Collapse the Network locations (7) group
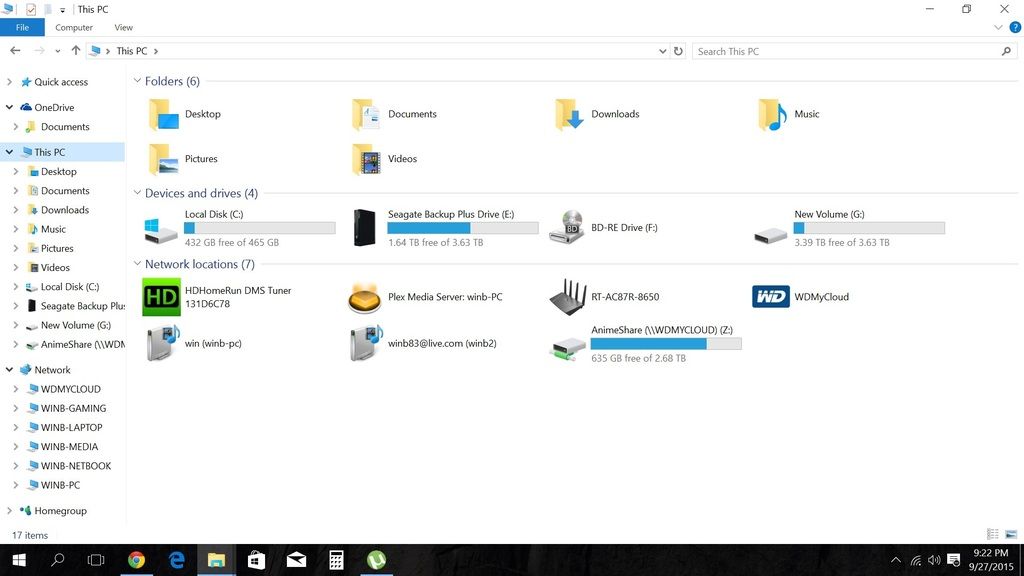 pos(137,264)
